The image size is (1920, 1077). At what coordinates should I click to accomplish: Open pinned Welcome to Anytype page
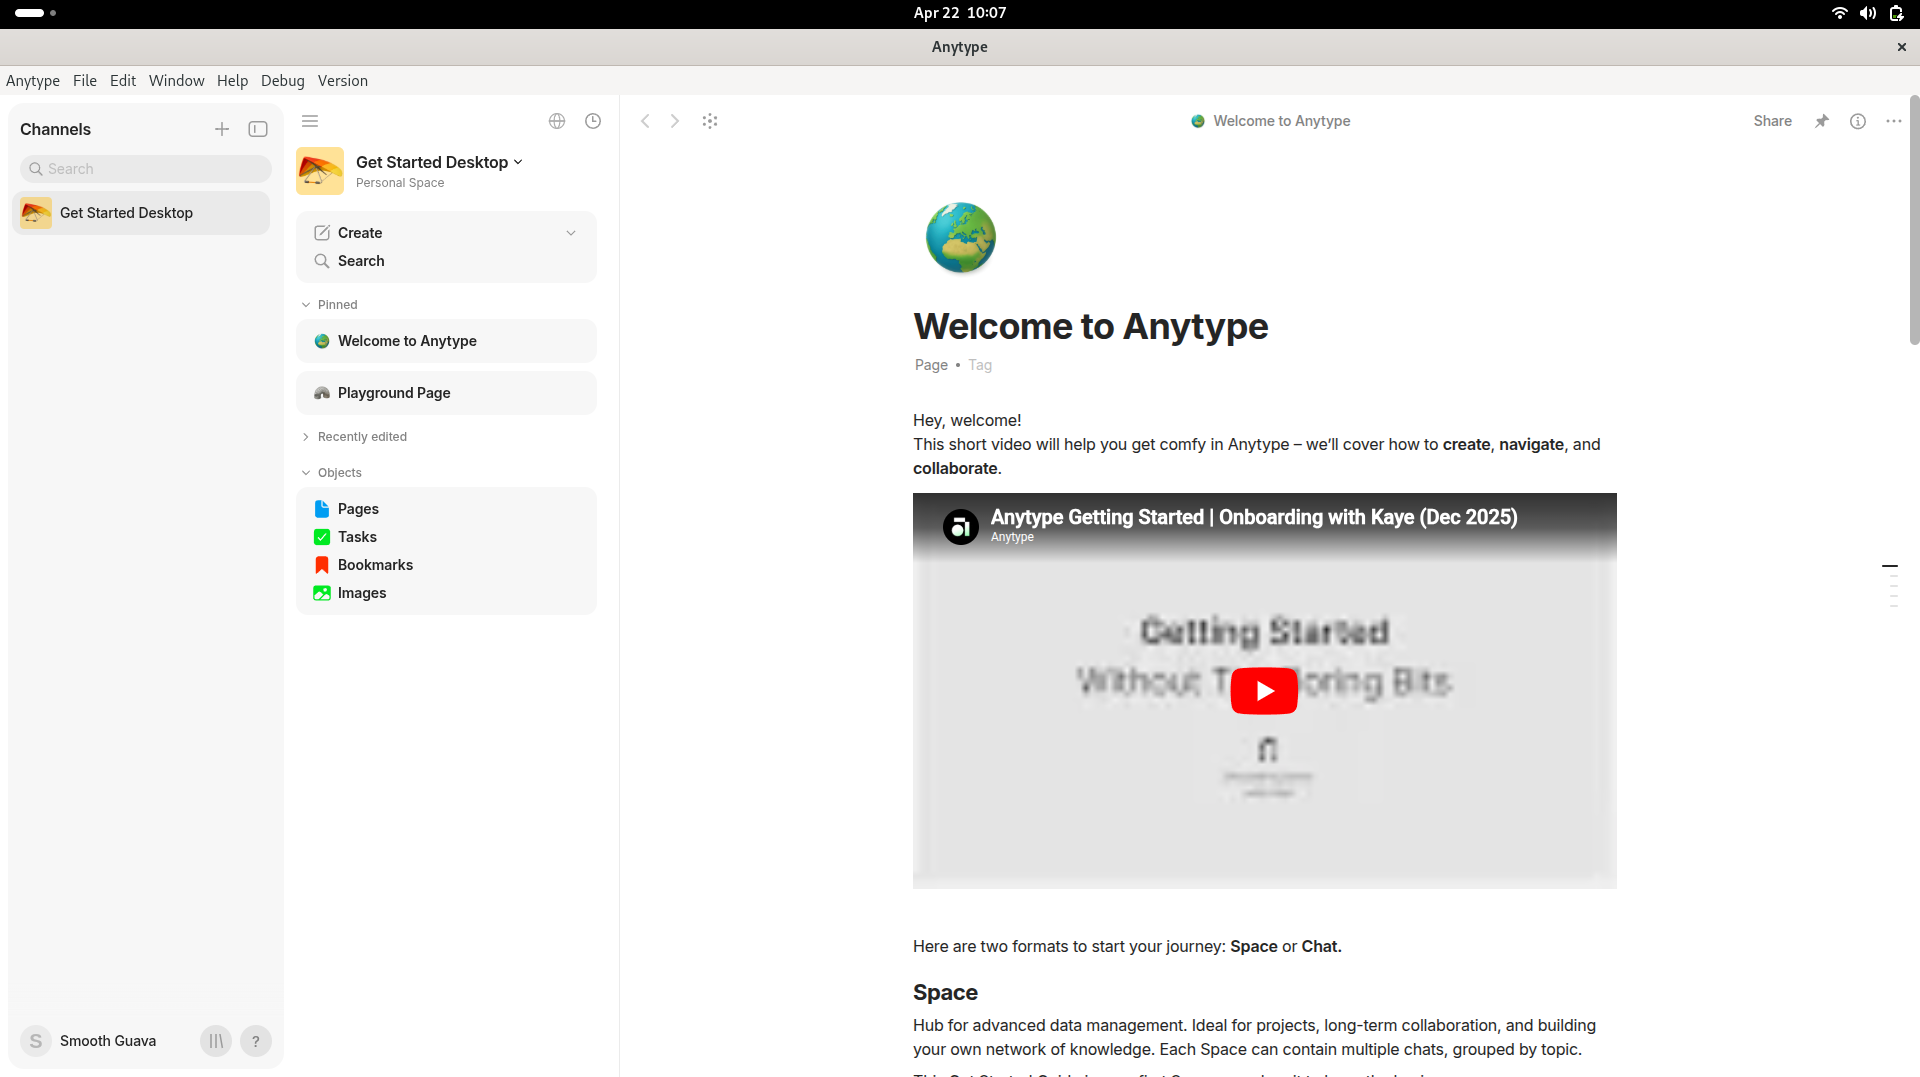(x=446, y=341)
